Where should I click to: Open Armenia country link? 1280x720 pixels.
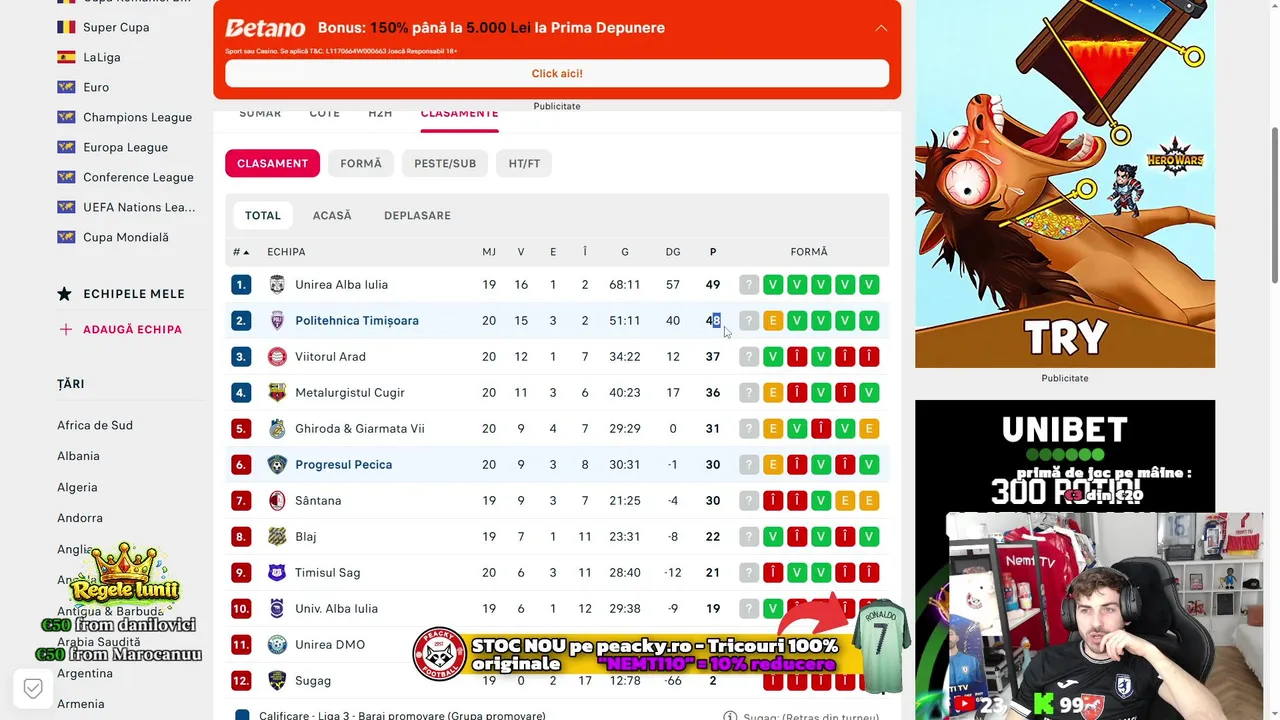tap(81, 704)
